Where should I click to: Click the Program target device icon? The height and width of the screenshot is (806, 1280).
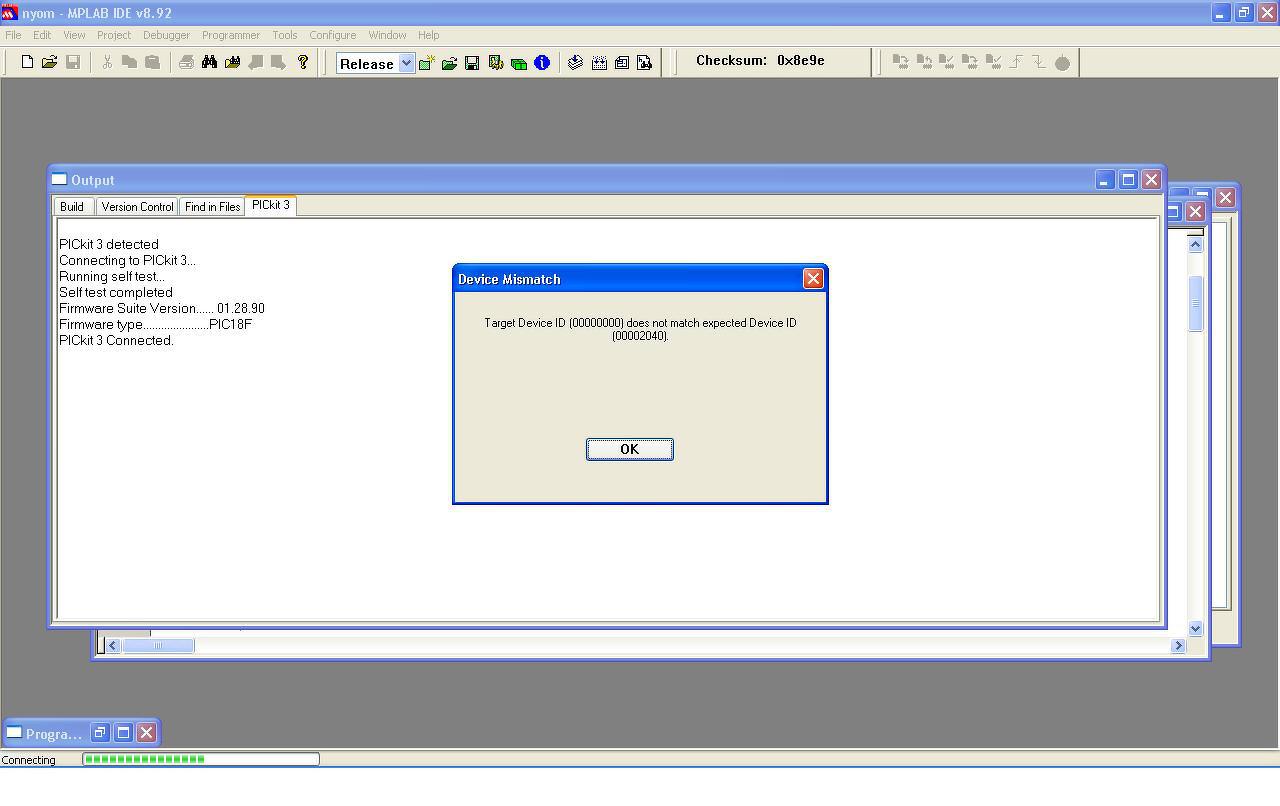tap(901, 62)
